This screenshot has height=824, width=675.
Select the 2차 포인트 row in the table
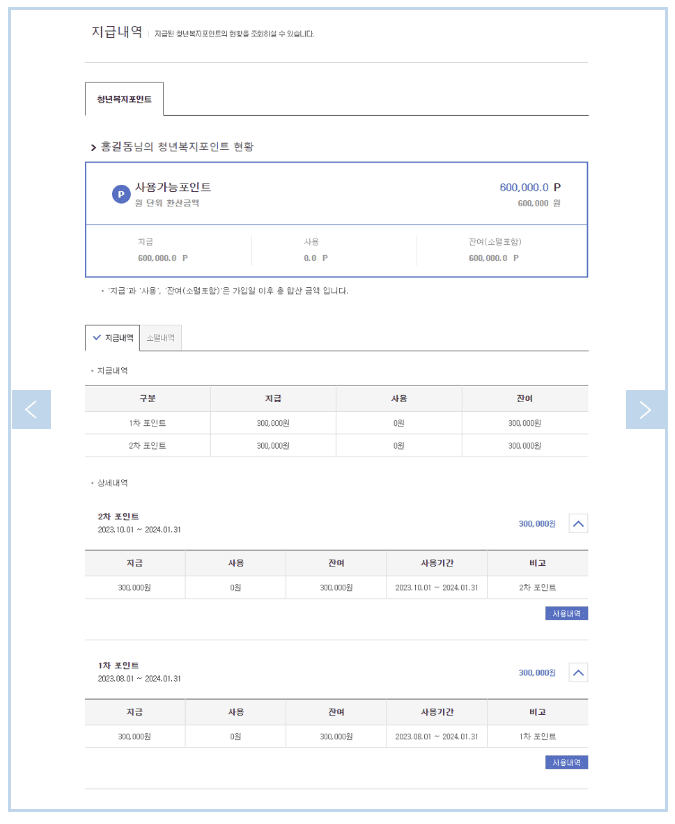(x=150, y=446)
